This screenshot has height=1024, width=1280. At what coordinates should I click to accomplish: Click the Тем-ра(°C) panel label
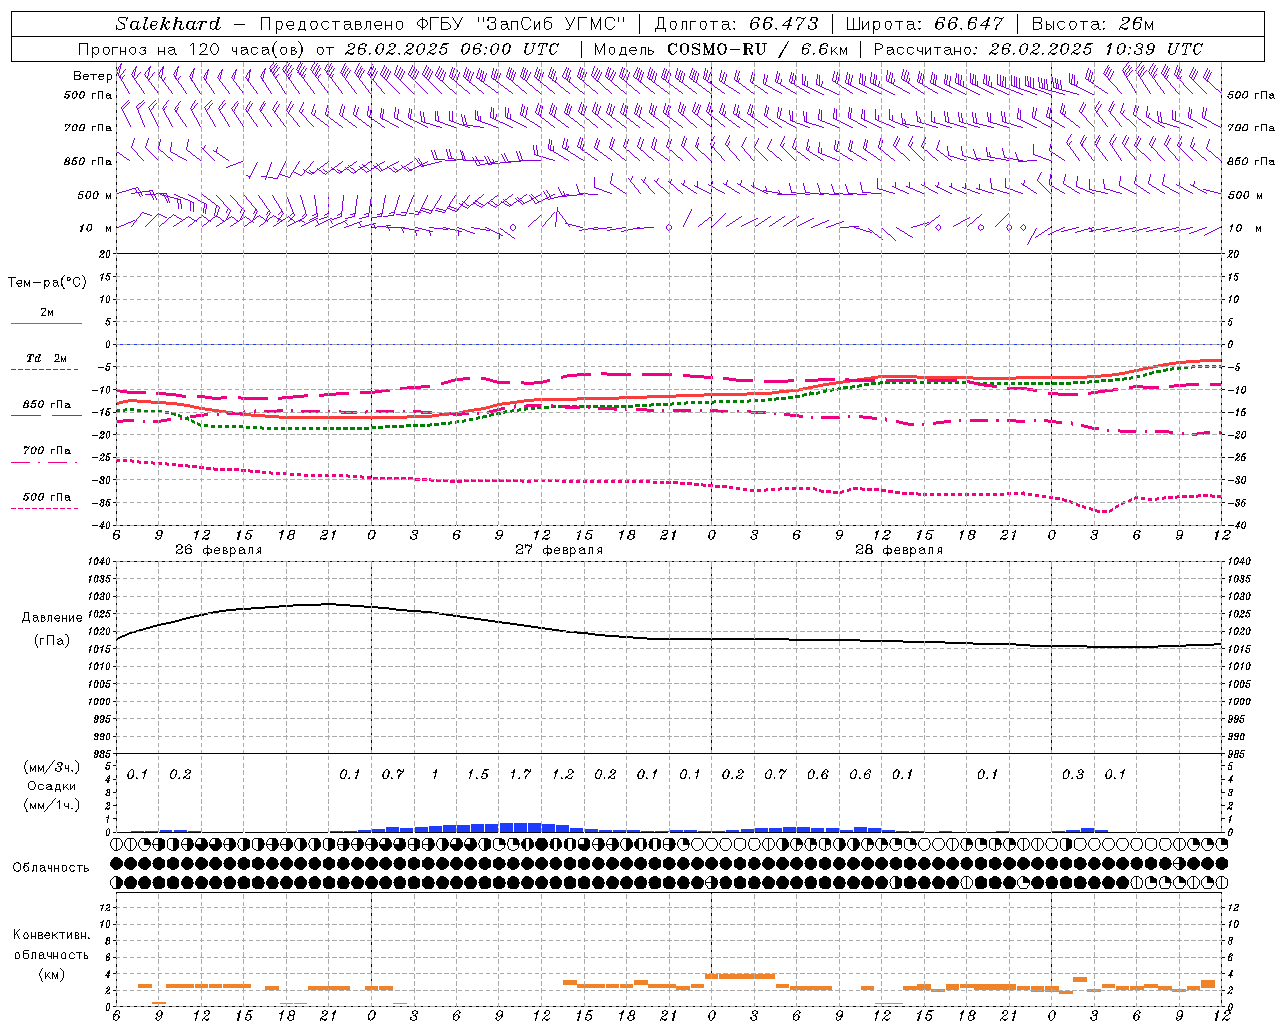coord(47,283)
